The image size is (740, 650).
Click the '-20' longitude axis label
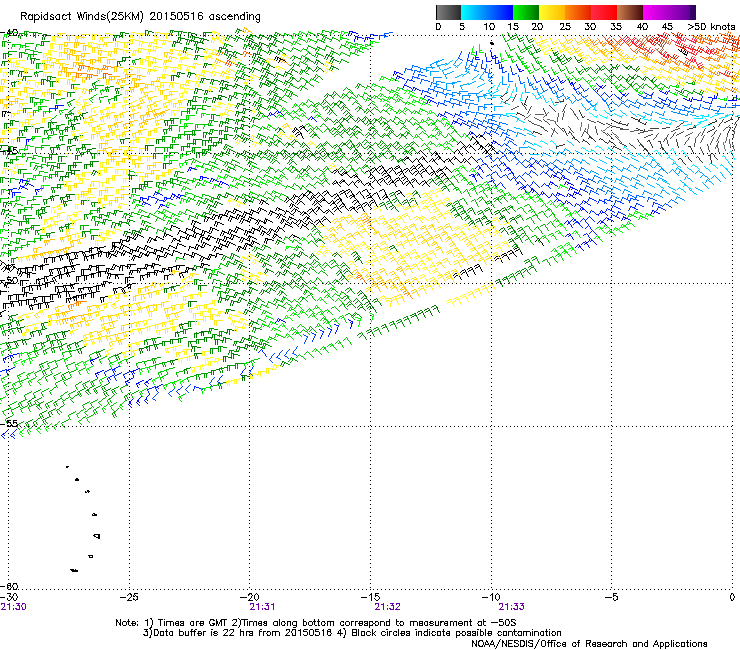pyautogui.click(x=249, y=597)
